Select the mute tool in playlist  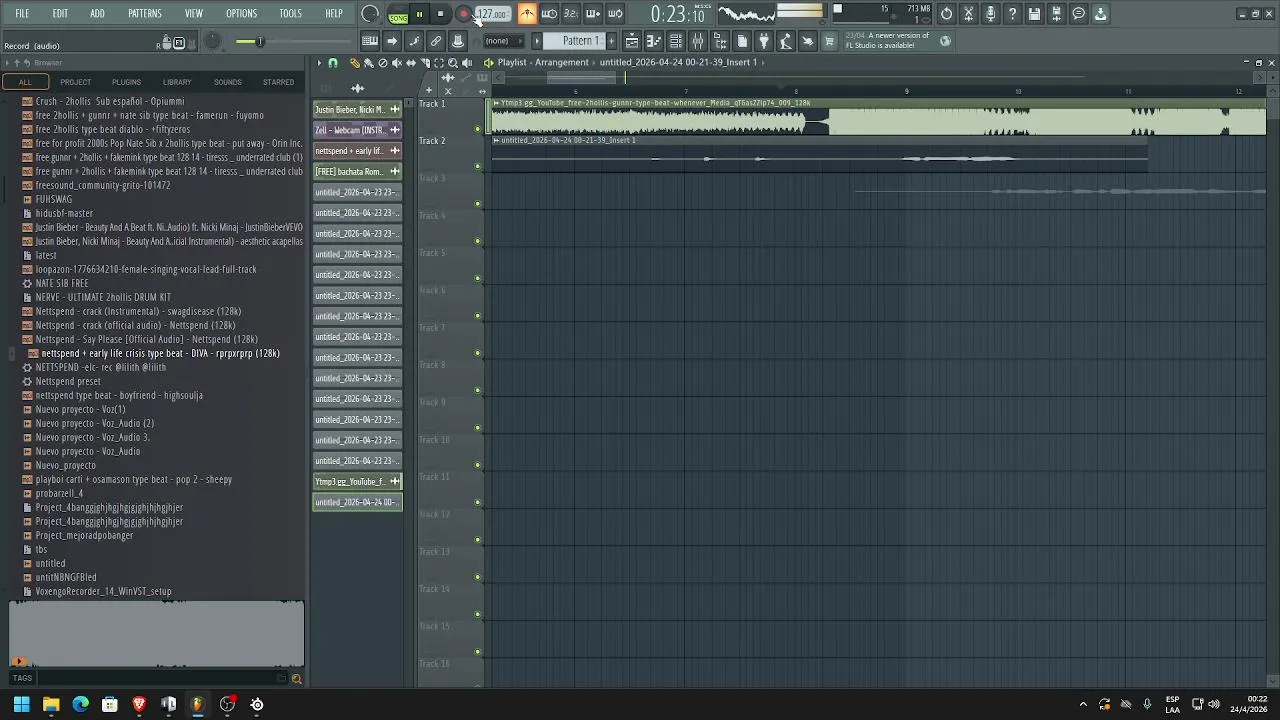(396, 63)
